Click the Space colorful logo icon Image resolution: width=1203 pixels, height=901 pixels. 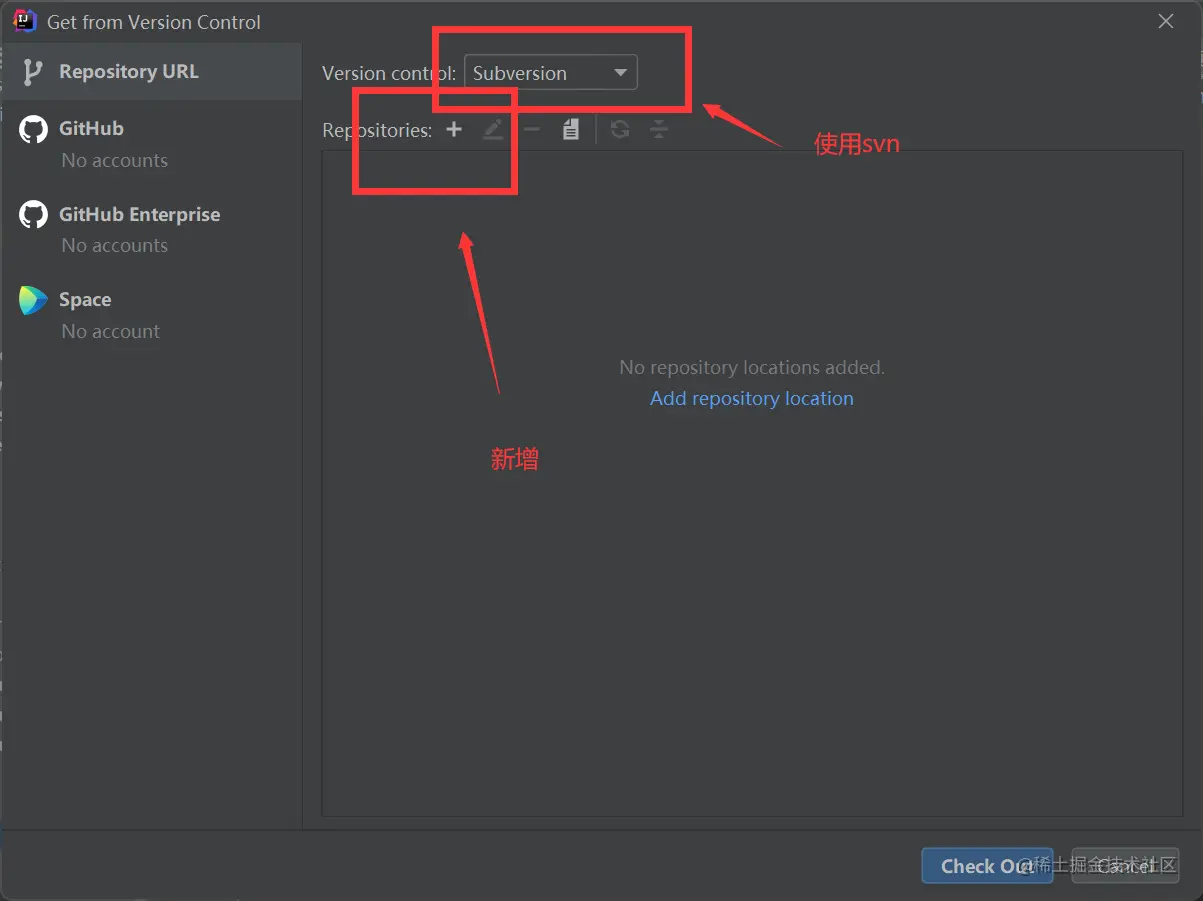pos(33,300)
